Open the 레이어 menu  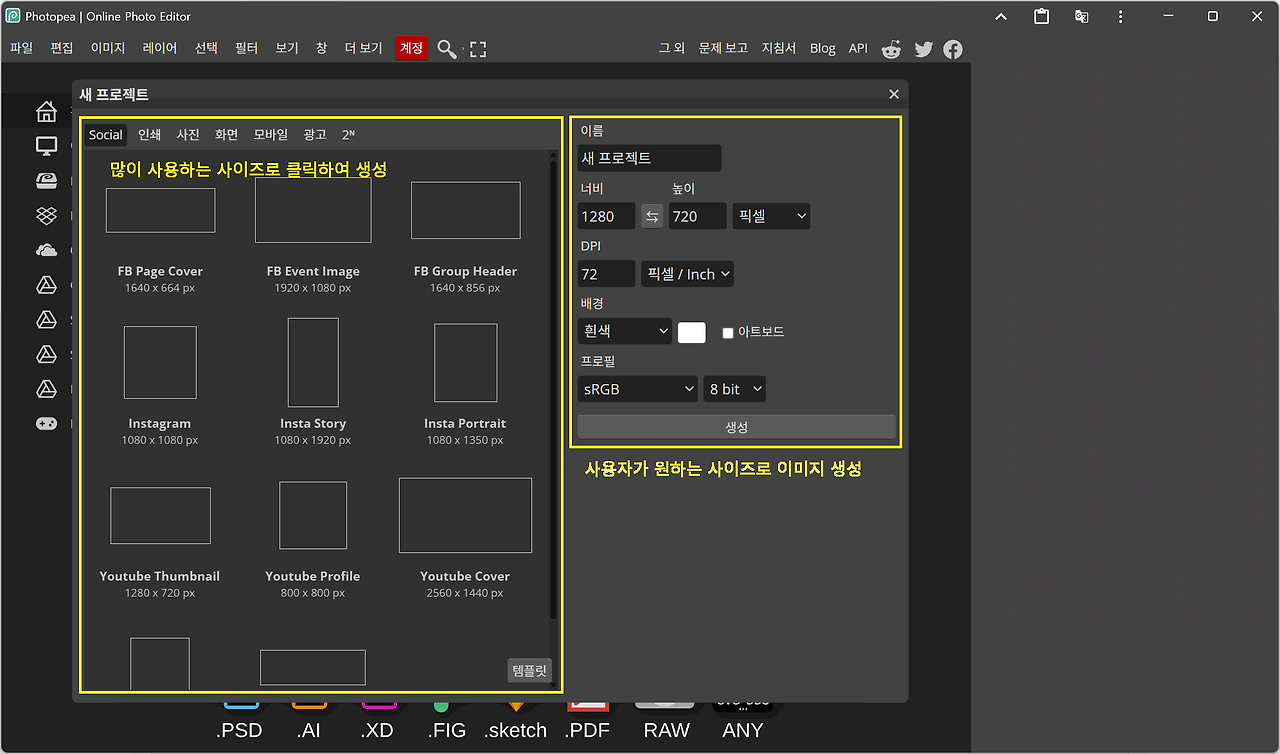(x=160, y=48)
